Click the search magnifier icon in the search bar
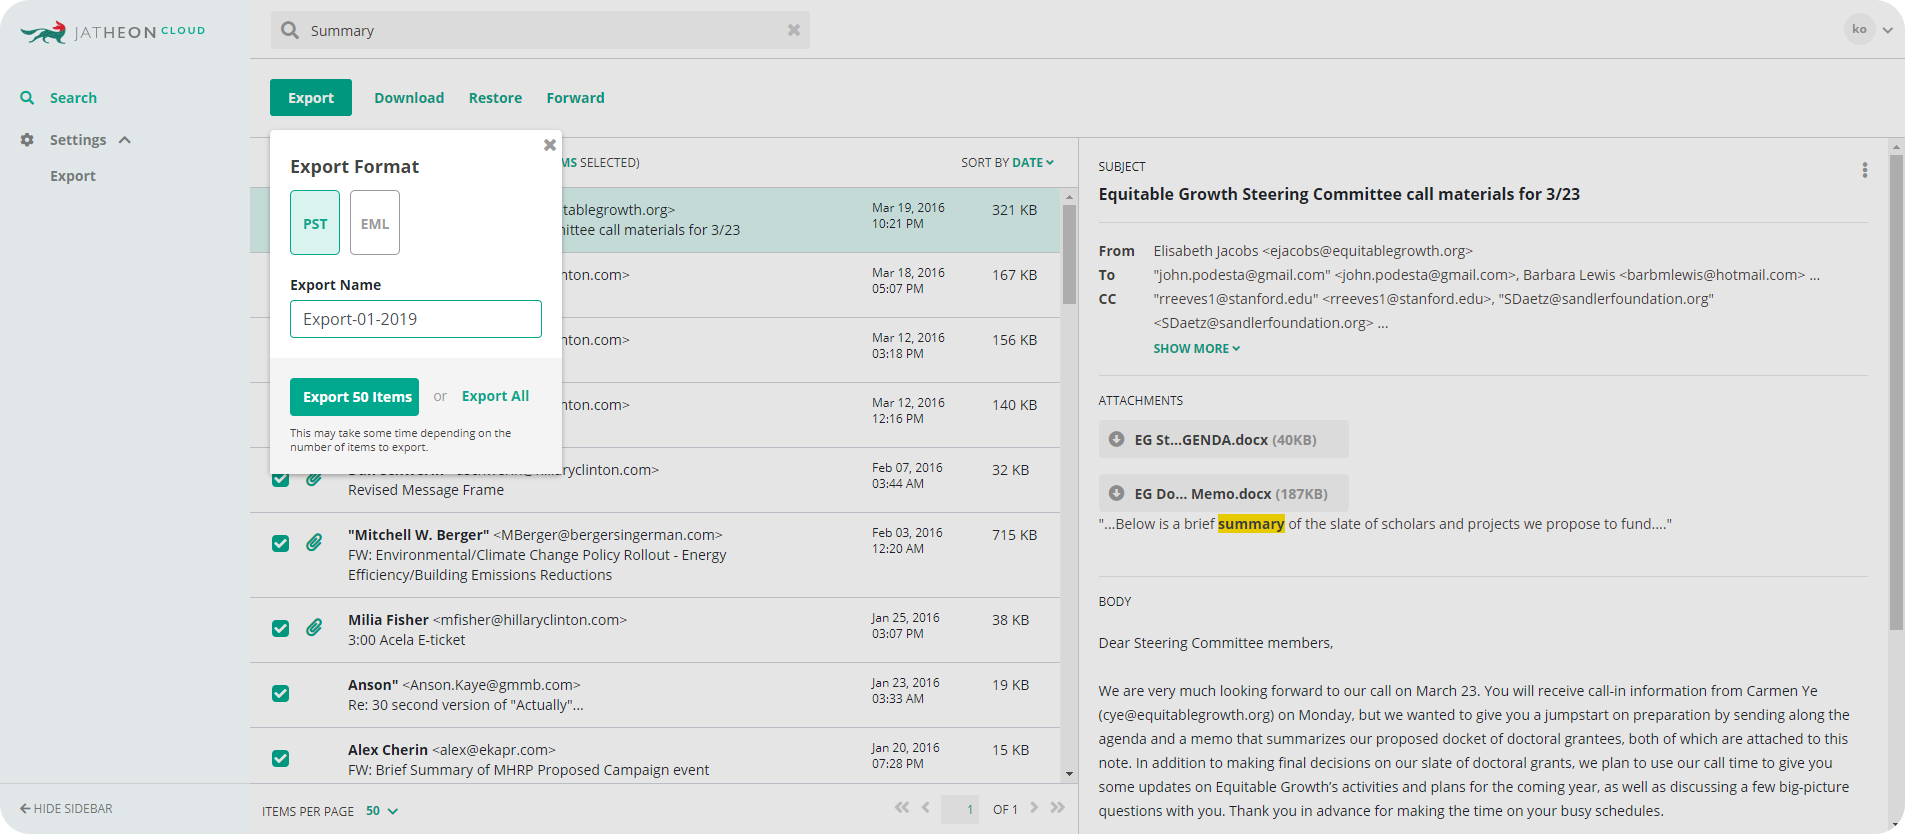The image size is (1905, 834). [290, 30]
